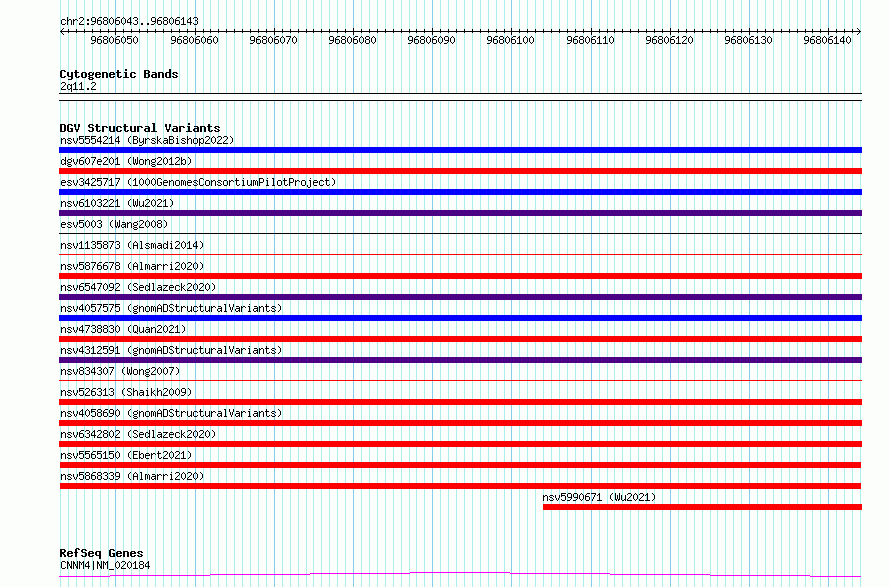Click ruler position 96806060
Image resolution: width=890 pixels, height=587 pixels.
pyautogui.click(x=194, y=40)
